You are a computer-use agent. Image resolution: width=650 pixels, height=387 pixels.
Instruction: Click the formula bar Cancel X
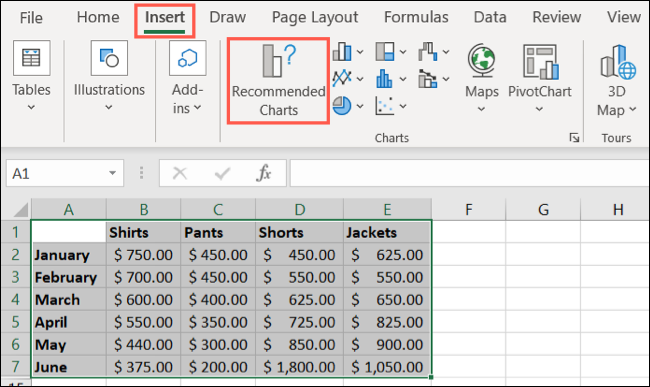point(180,173)
